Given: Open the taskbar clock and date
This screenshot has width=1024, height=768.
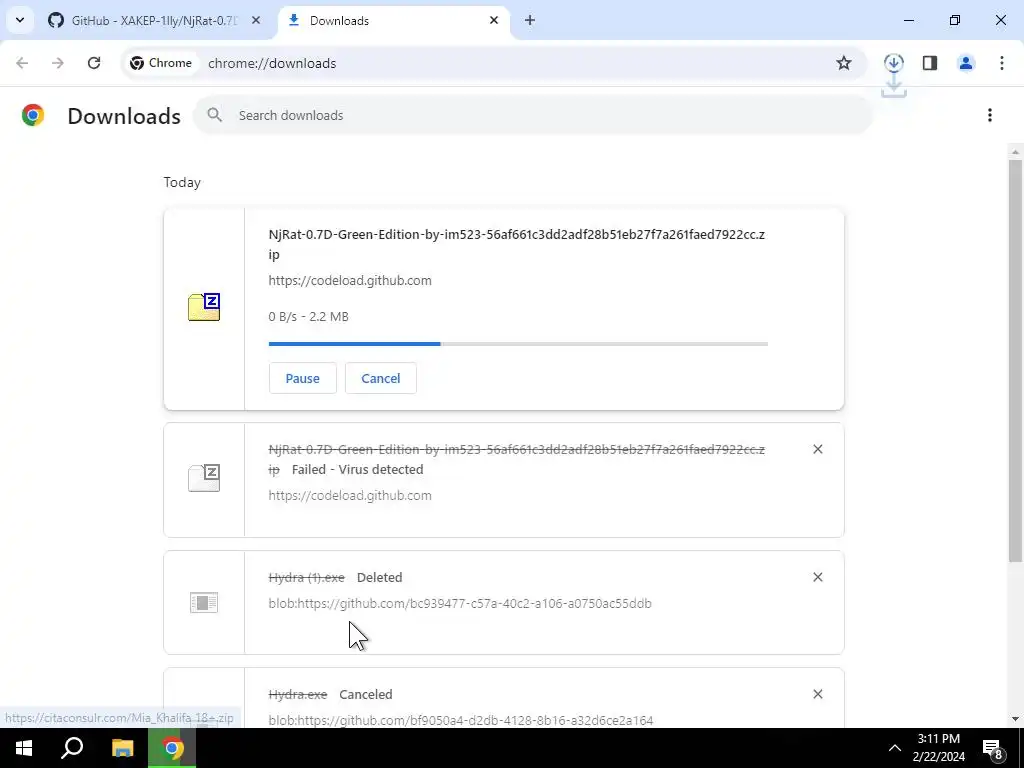Looking at the screenshot, I should [x=939, y=748].
